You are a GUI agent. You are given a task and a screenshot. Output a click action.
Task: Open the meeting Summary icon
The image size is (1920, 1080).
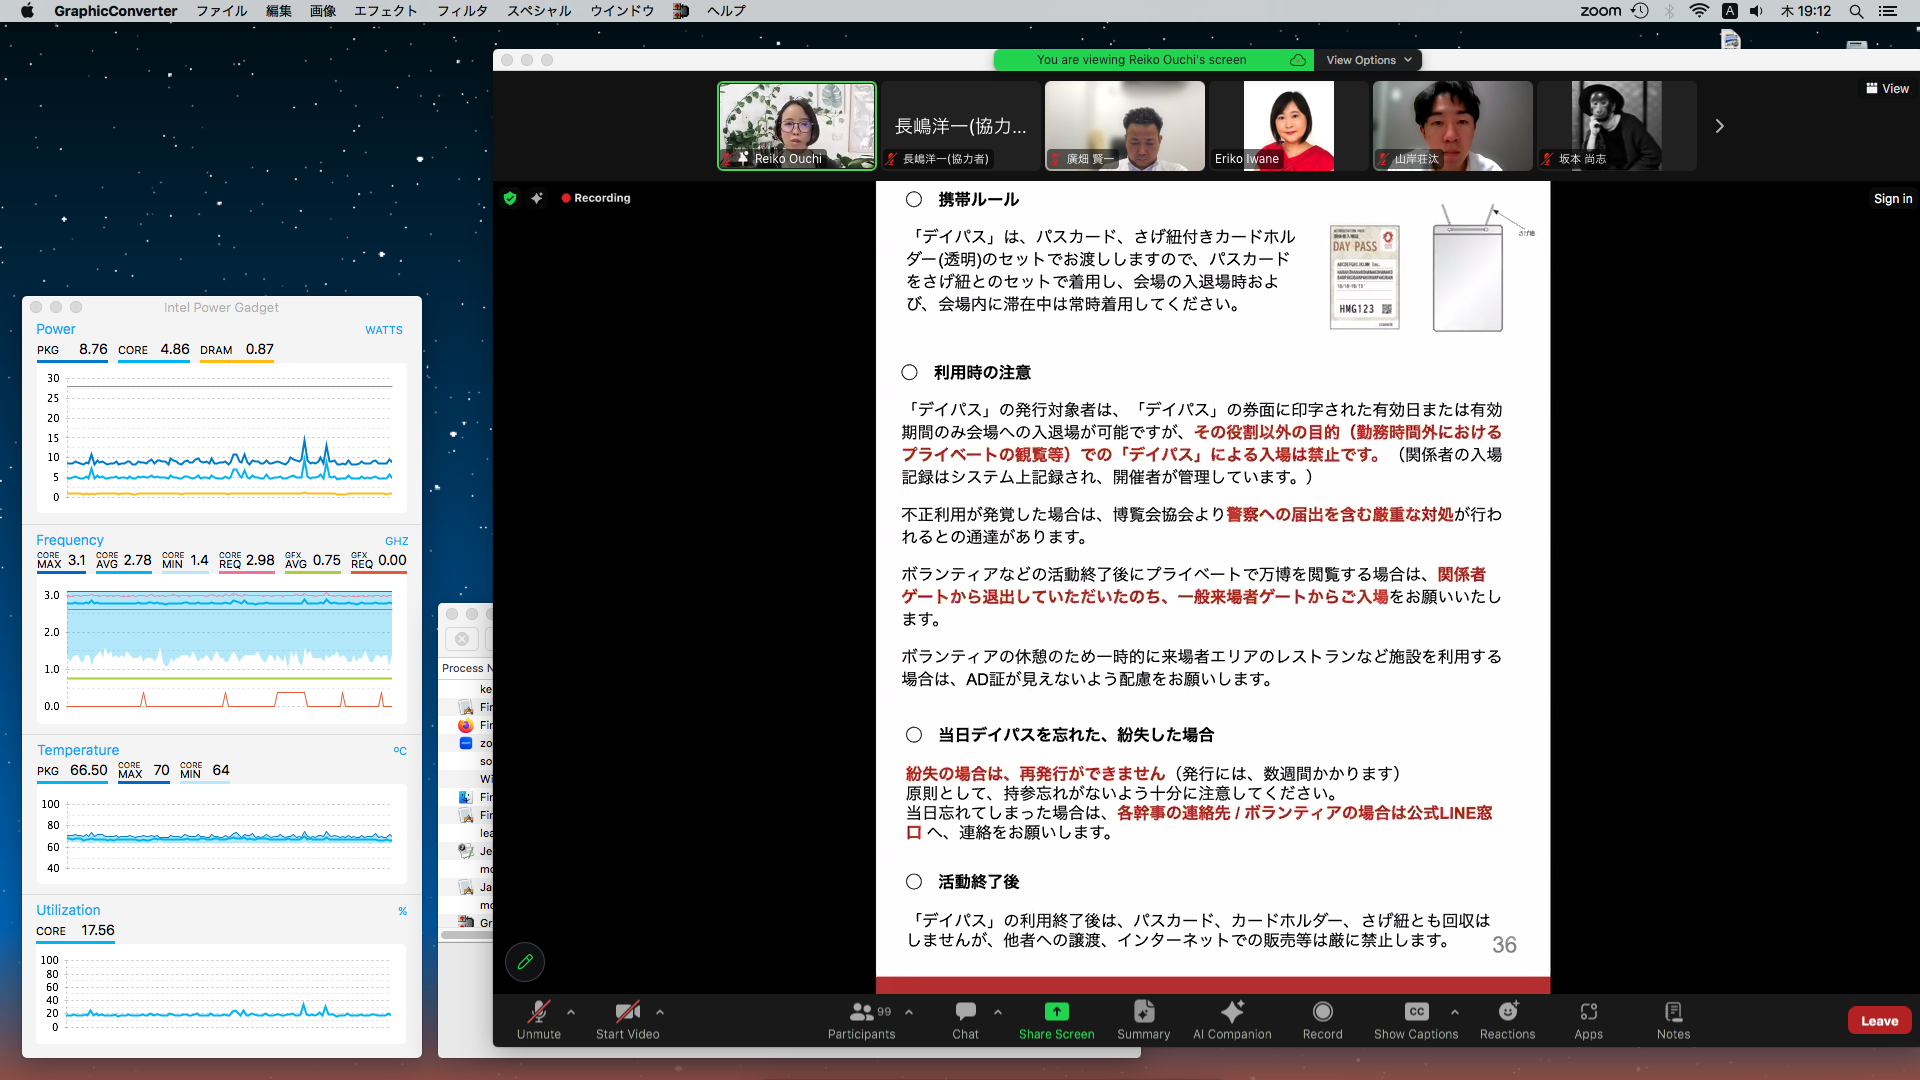[x=1143, y=1012]
